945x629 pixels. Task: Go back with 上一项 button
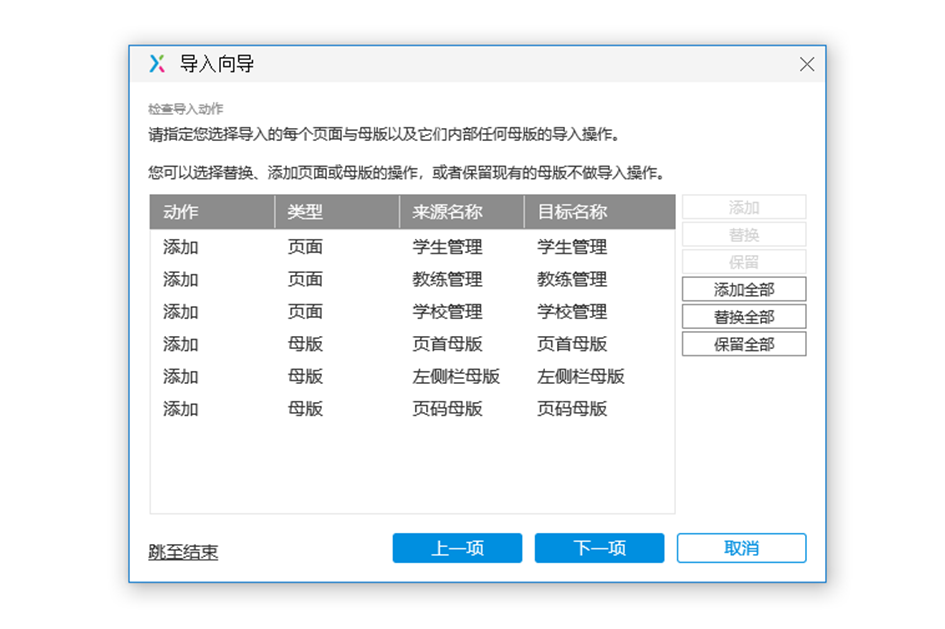pyautogui.click(x=457, y=548)
